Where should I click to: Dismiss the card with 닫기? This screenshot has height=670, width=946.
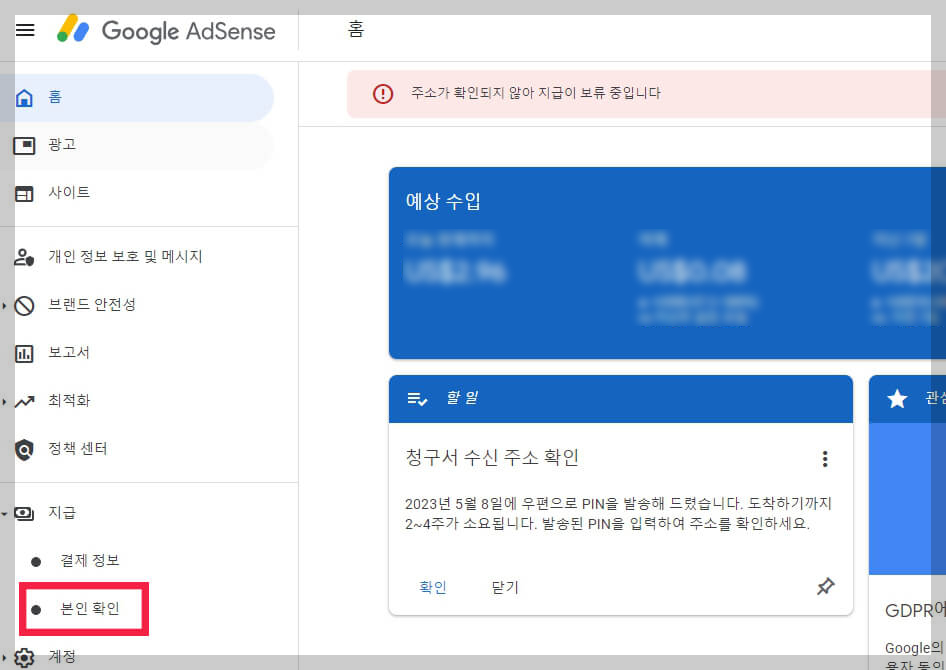504,587
